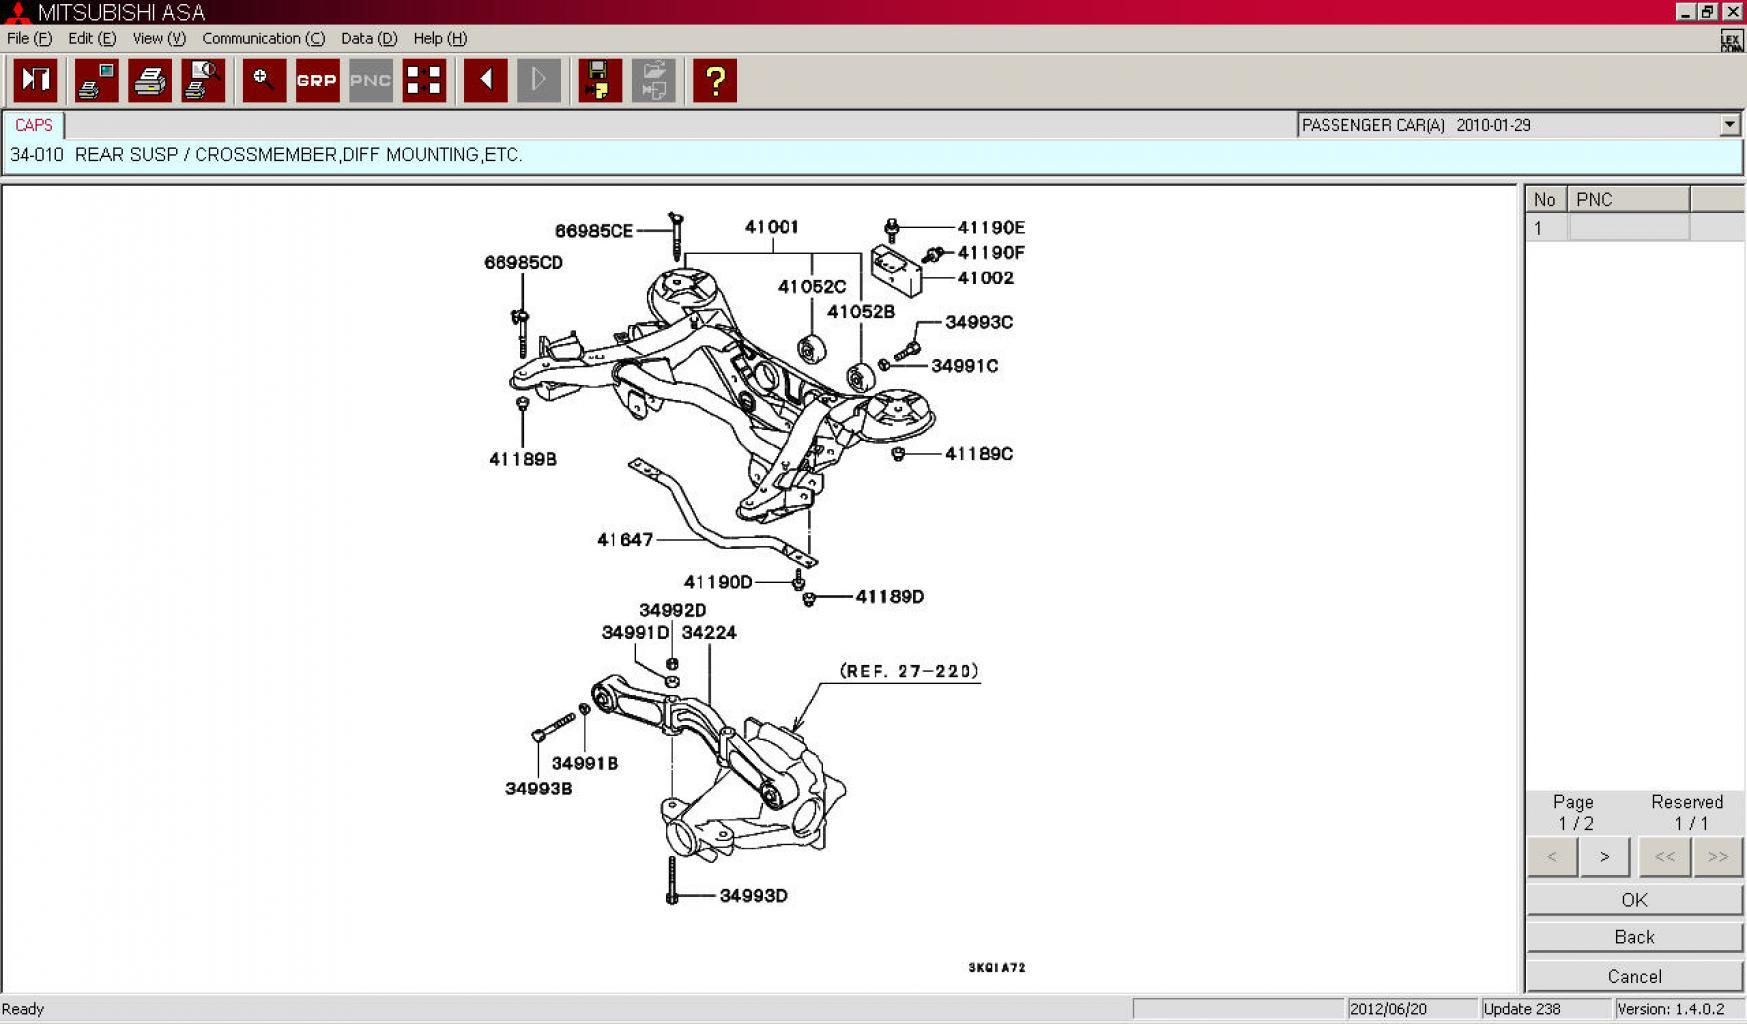Go to next page with > button
Viewport: 1747px width, 1024px height.
[x=1604, y=857]
